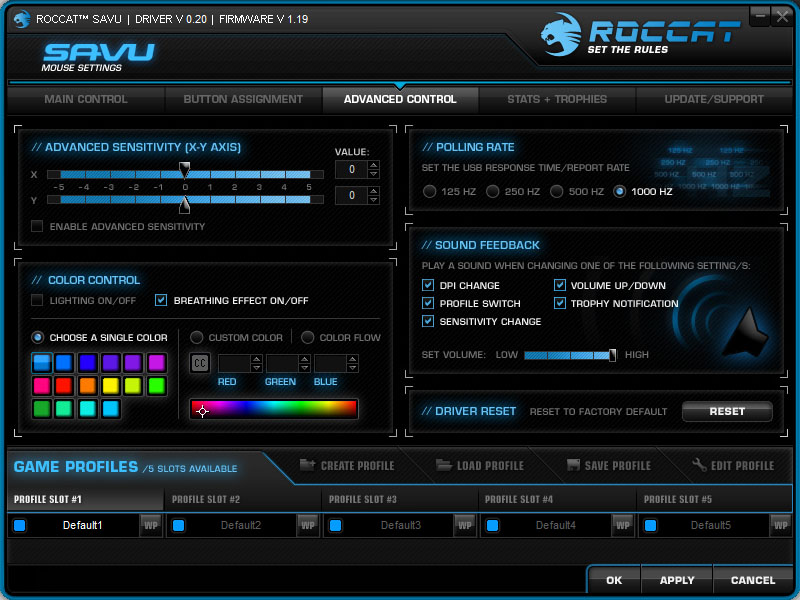Go to Update/Support tab
The image size is (800, 600).
click(714, 99)
